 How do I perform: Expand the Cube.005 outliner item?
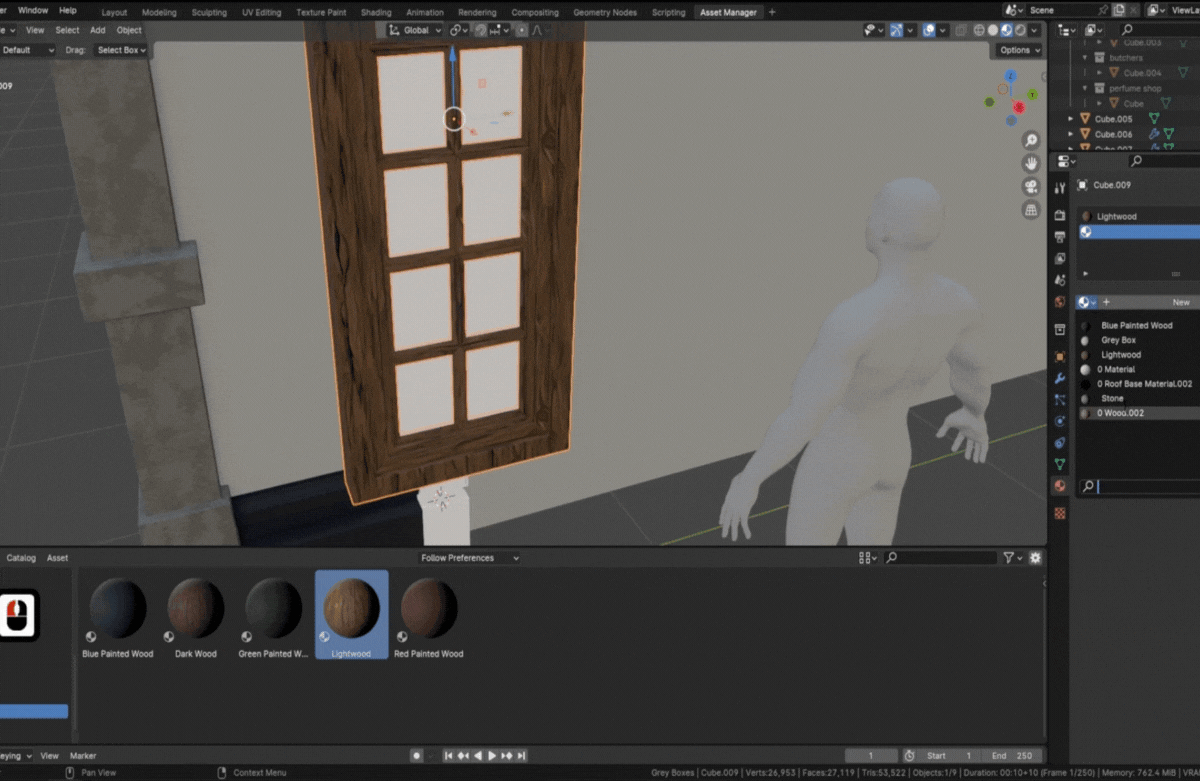coord(1071,119)
